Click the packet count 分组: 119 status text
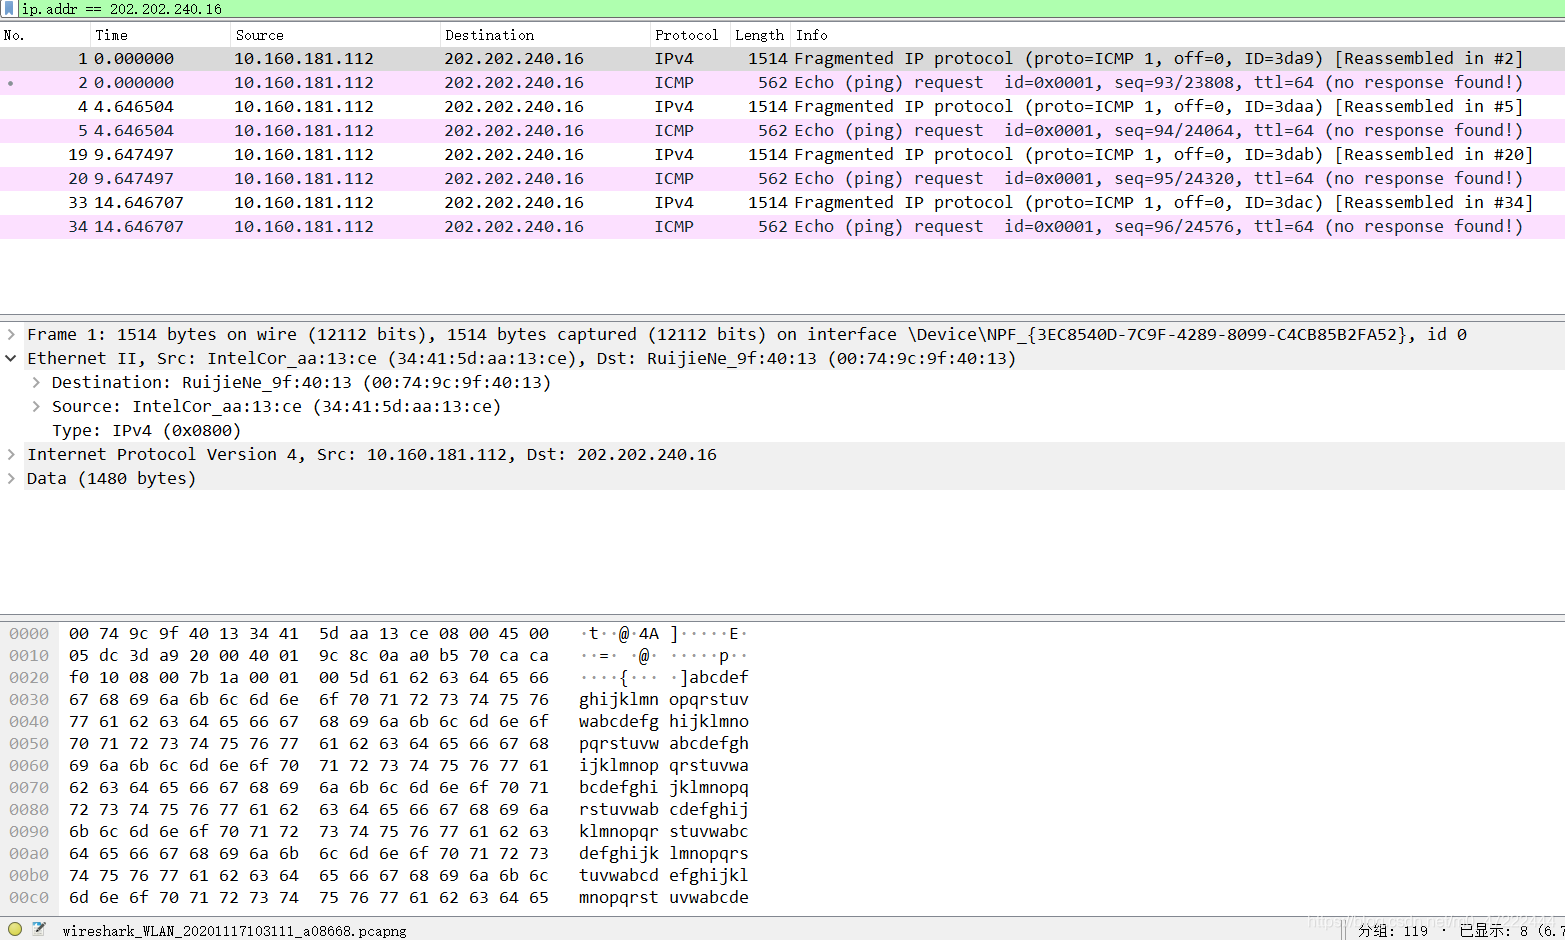This screenshot has width=1565, height=940. coord(1393,930)
